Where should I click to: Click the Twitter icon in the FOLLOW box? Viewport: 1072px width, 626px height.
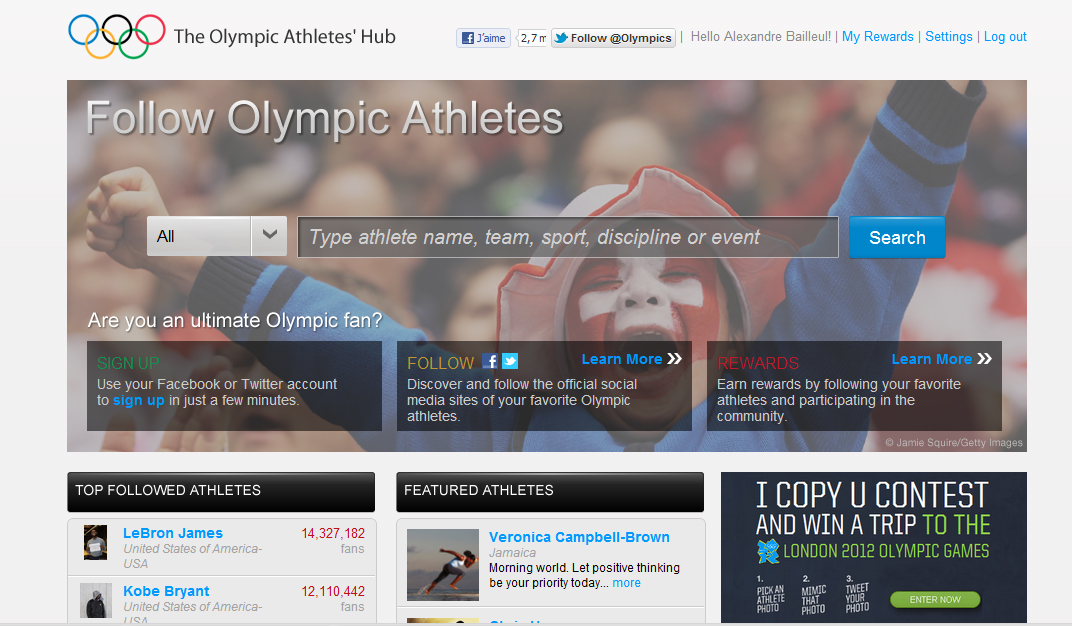pos(510,362)
